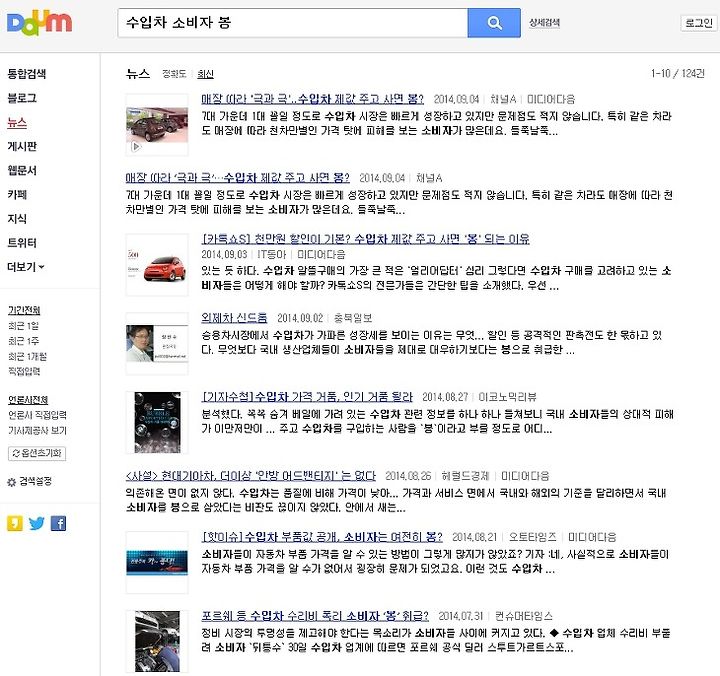Click the car repair thumbnail
The height and width of the screenshot is (676, 720).
(x=157, y=642)
